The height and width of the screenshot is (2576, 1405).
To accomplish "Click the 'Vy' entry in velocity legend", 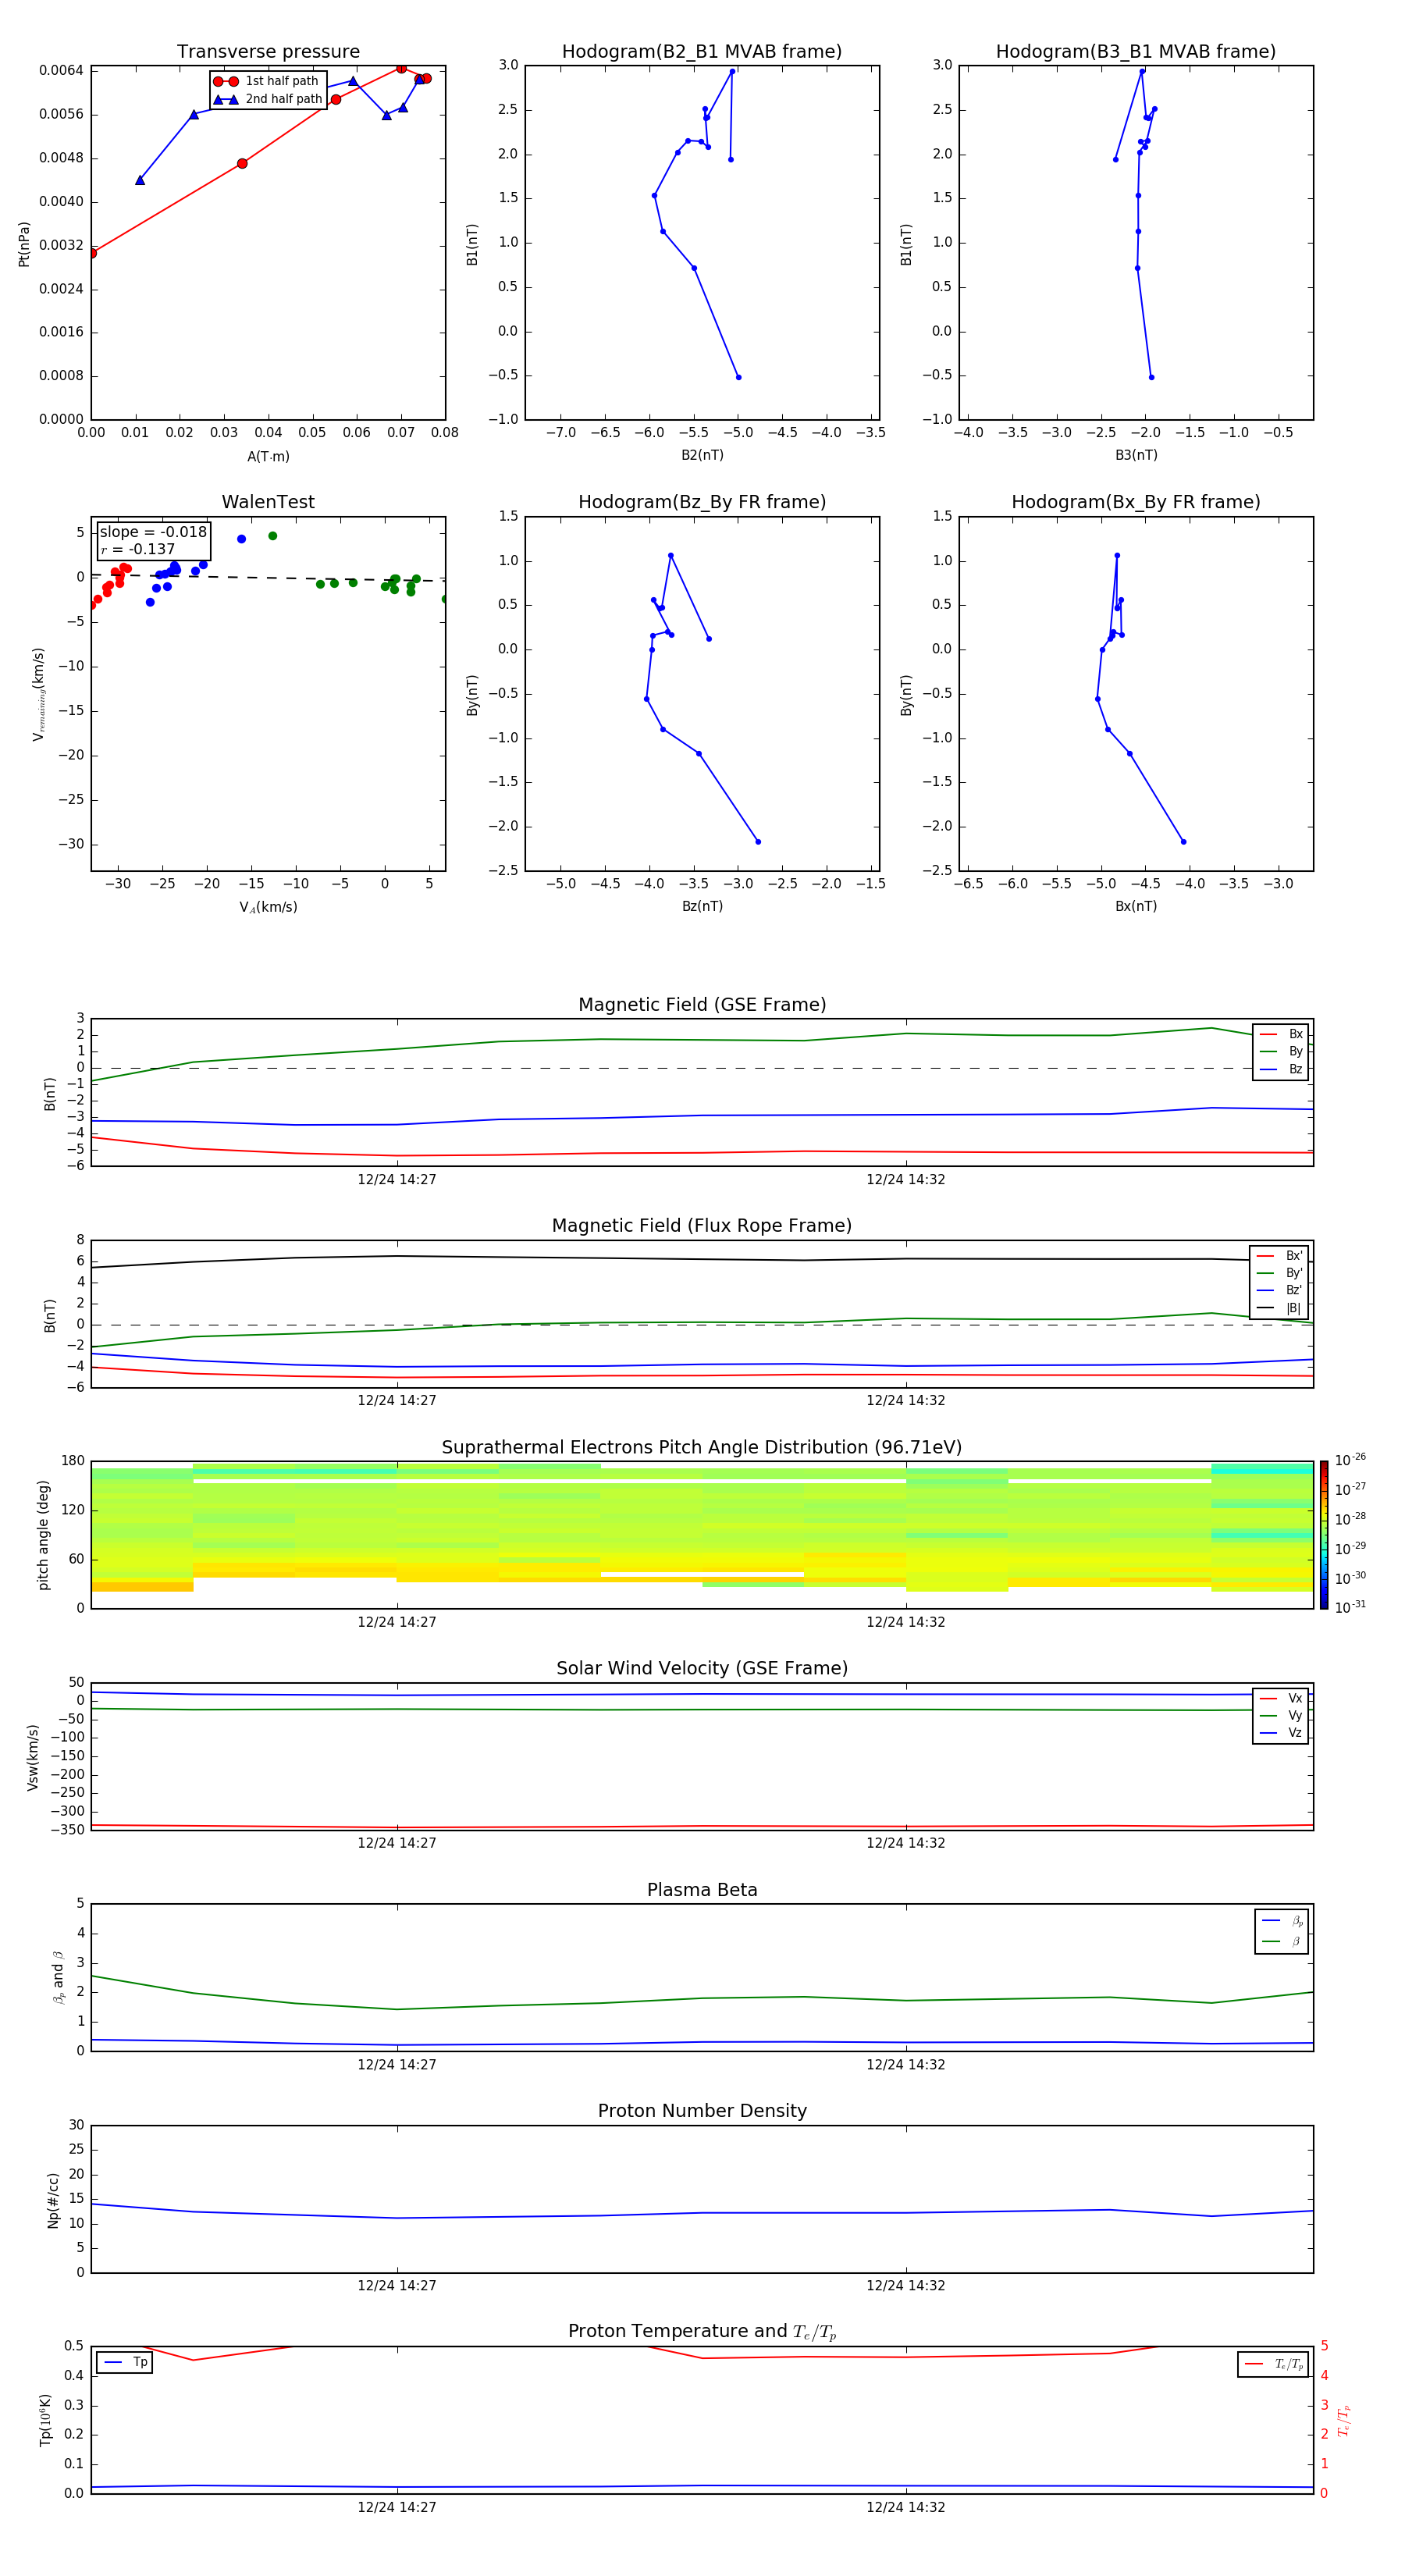I will [1281, 1715].
